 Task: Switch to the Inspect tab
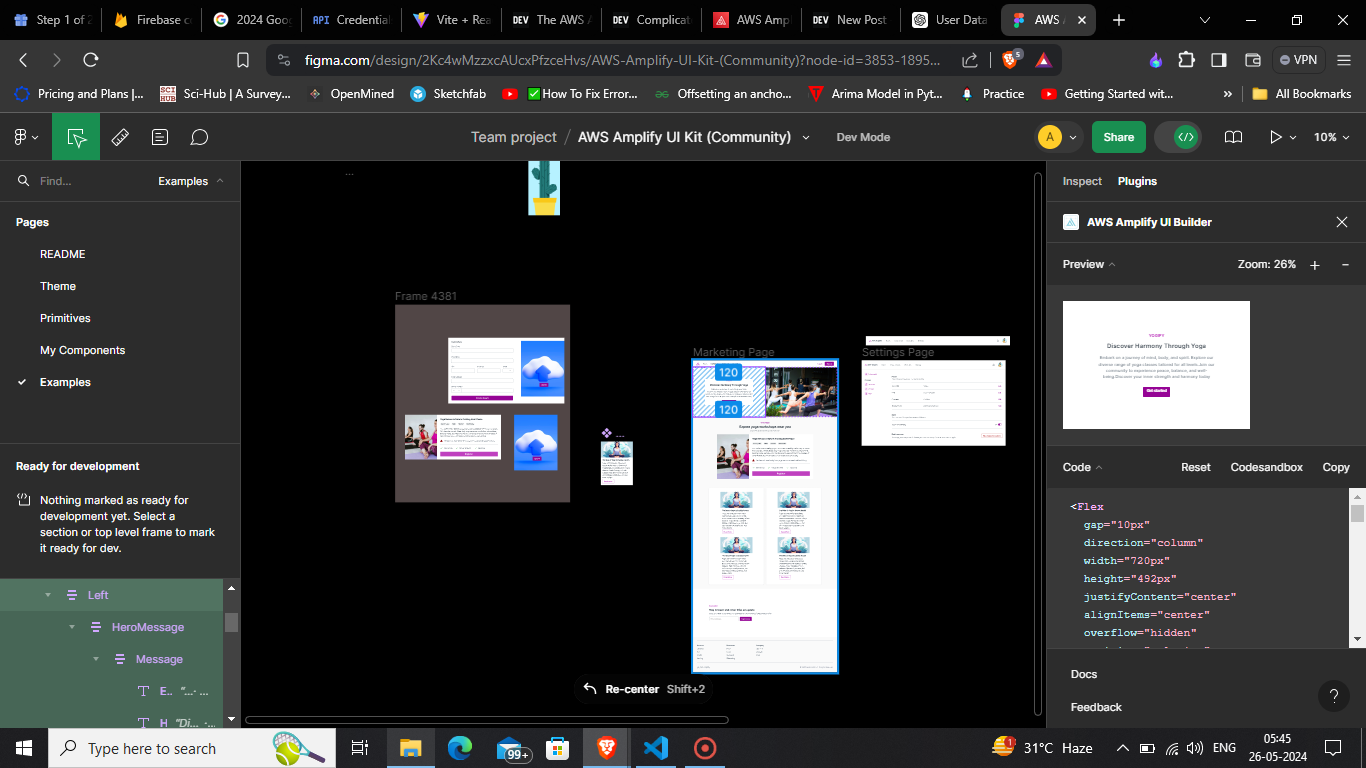(x=1081, y=181)
